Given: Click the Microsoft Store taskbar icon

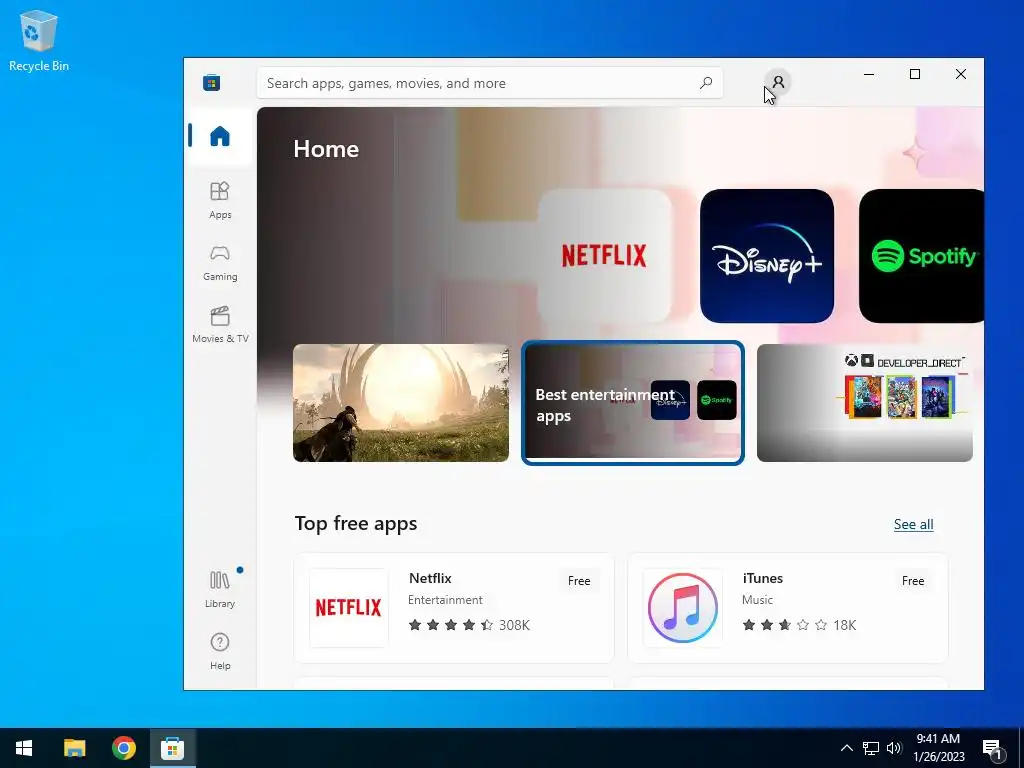Looking at the screenshot, I should point(172,748).
